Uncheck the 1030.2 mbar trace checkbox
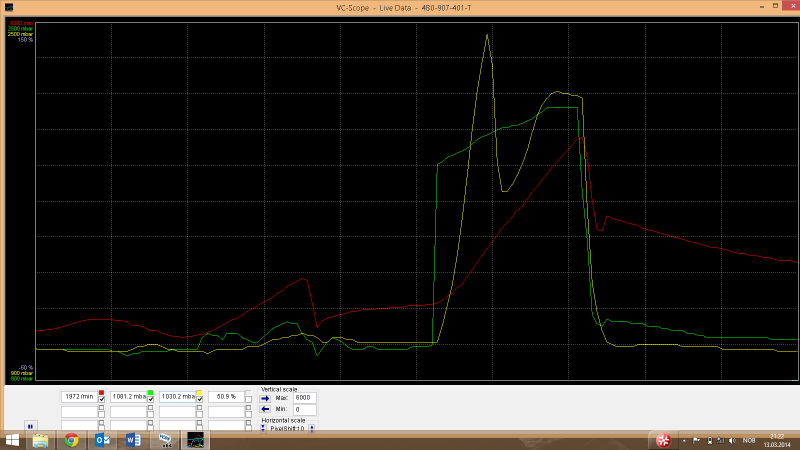Image resolution: width=800 pixels, height=450 pixels. tap(199, 399)
